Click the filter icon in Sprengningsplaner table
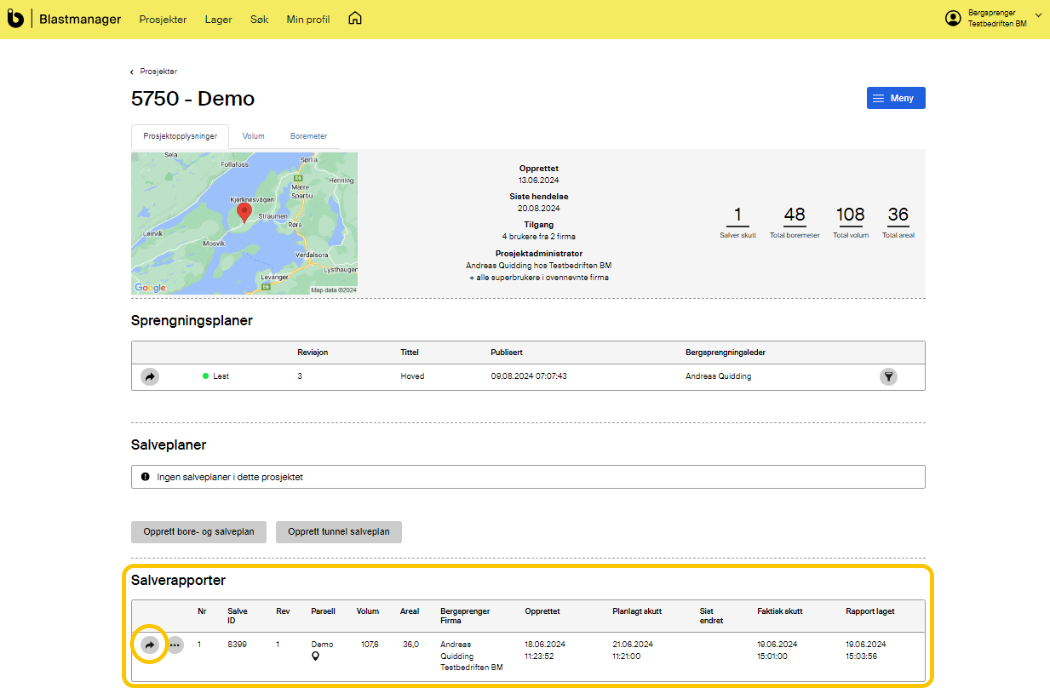 [x=888, y=377]
